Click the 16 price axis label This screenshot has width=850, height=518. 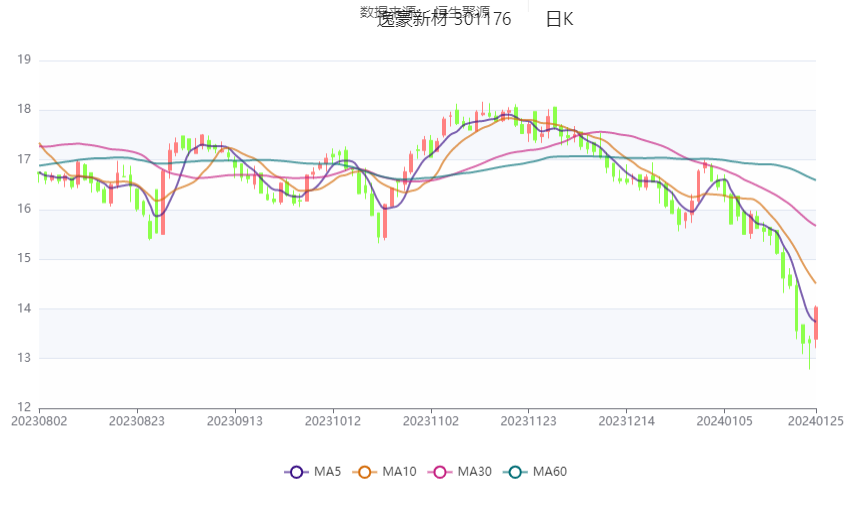(x=24, y=209)
